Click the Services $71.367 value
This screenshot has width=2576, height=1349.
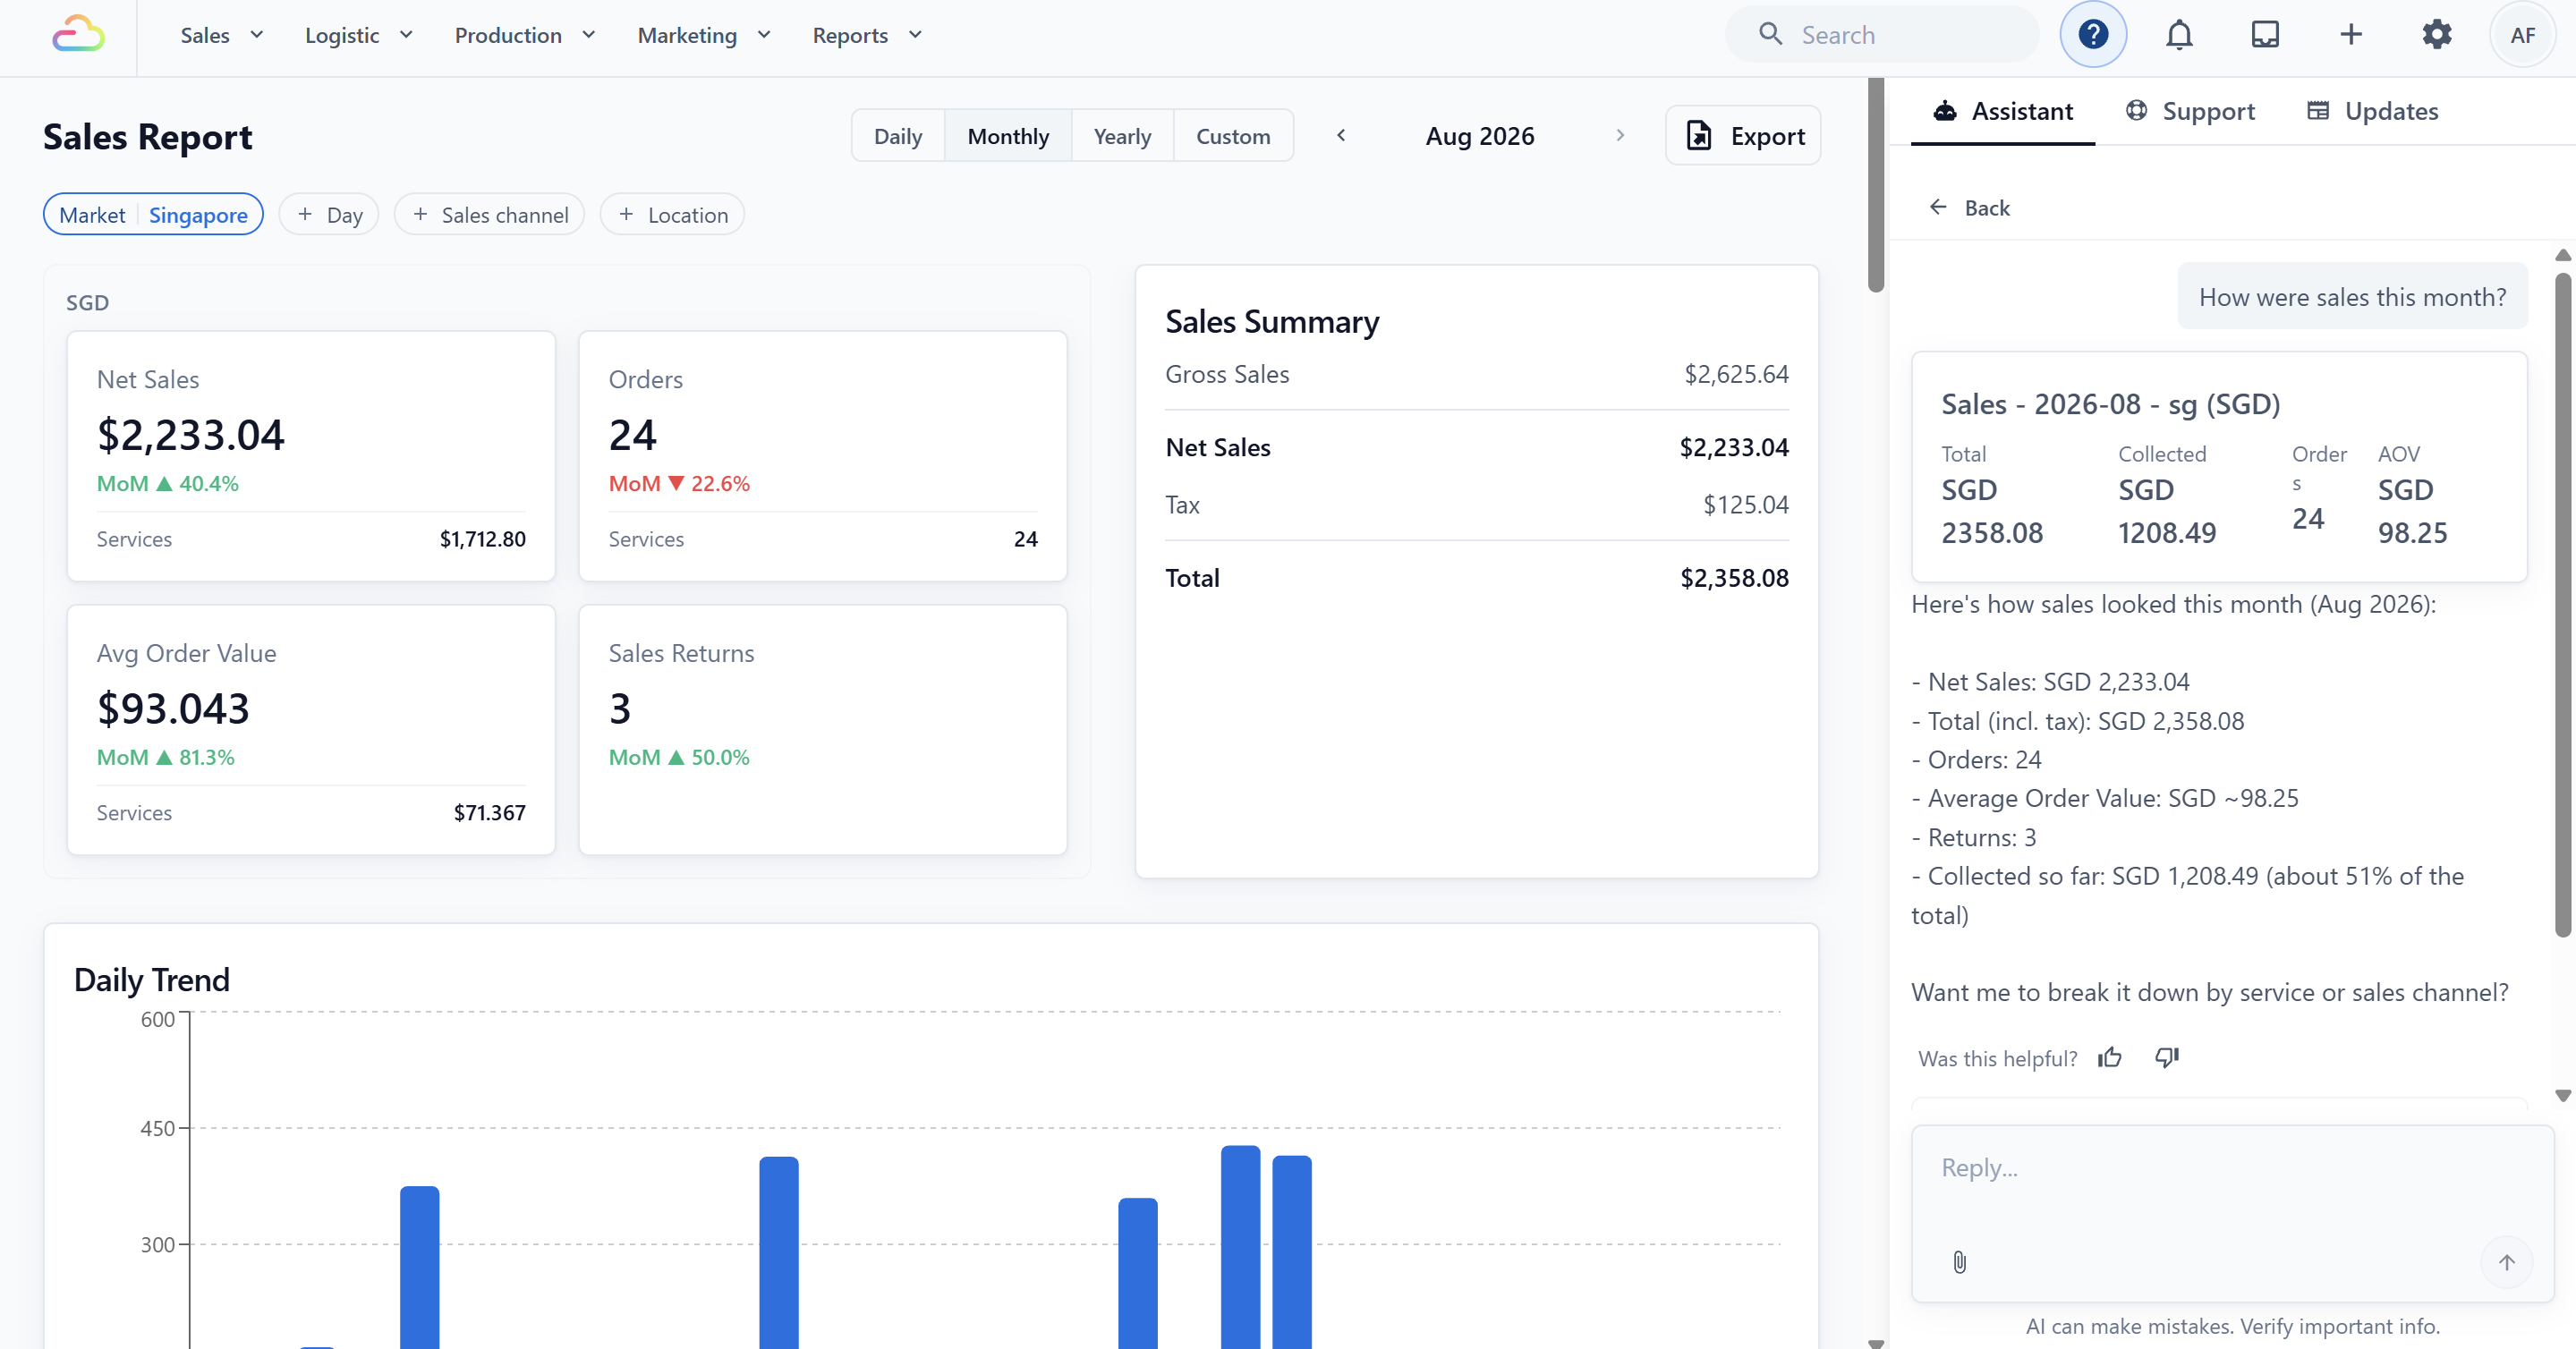coord(489,813)
